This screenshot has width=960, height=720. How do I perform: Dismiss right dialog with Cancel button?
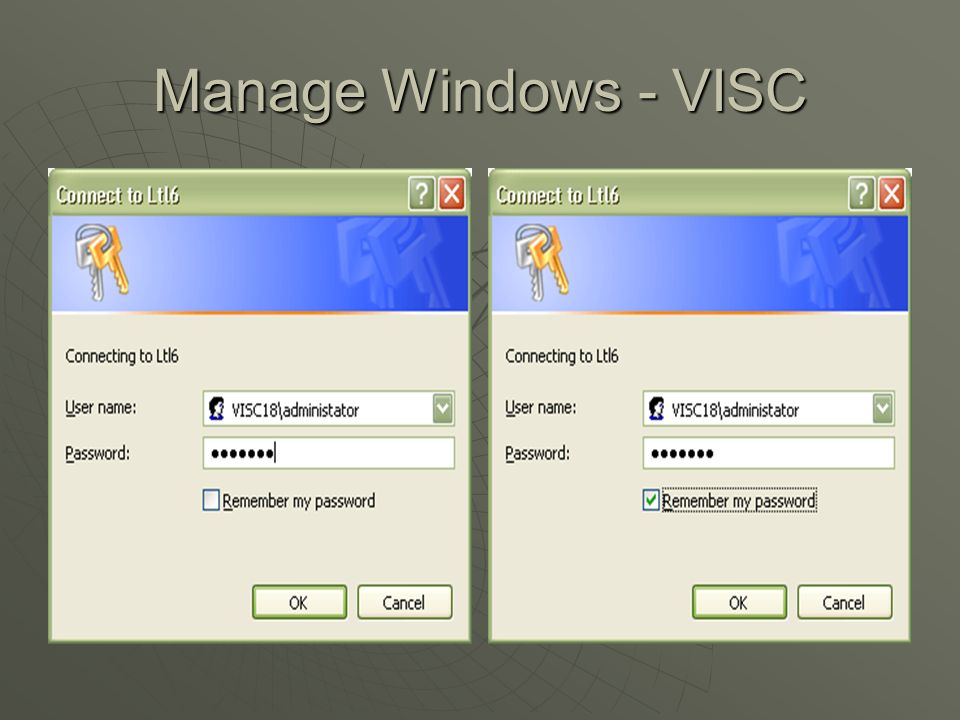[x=844, y=602]
